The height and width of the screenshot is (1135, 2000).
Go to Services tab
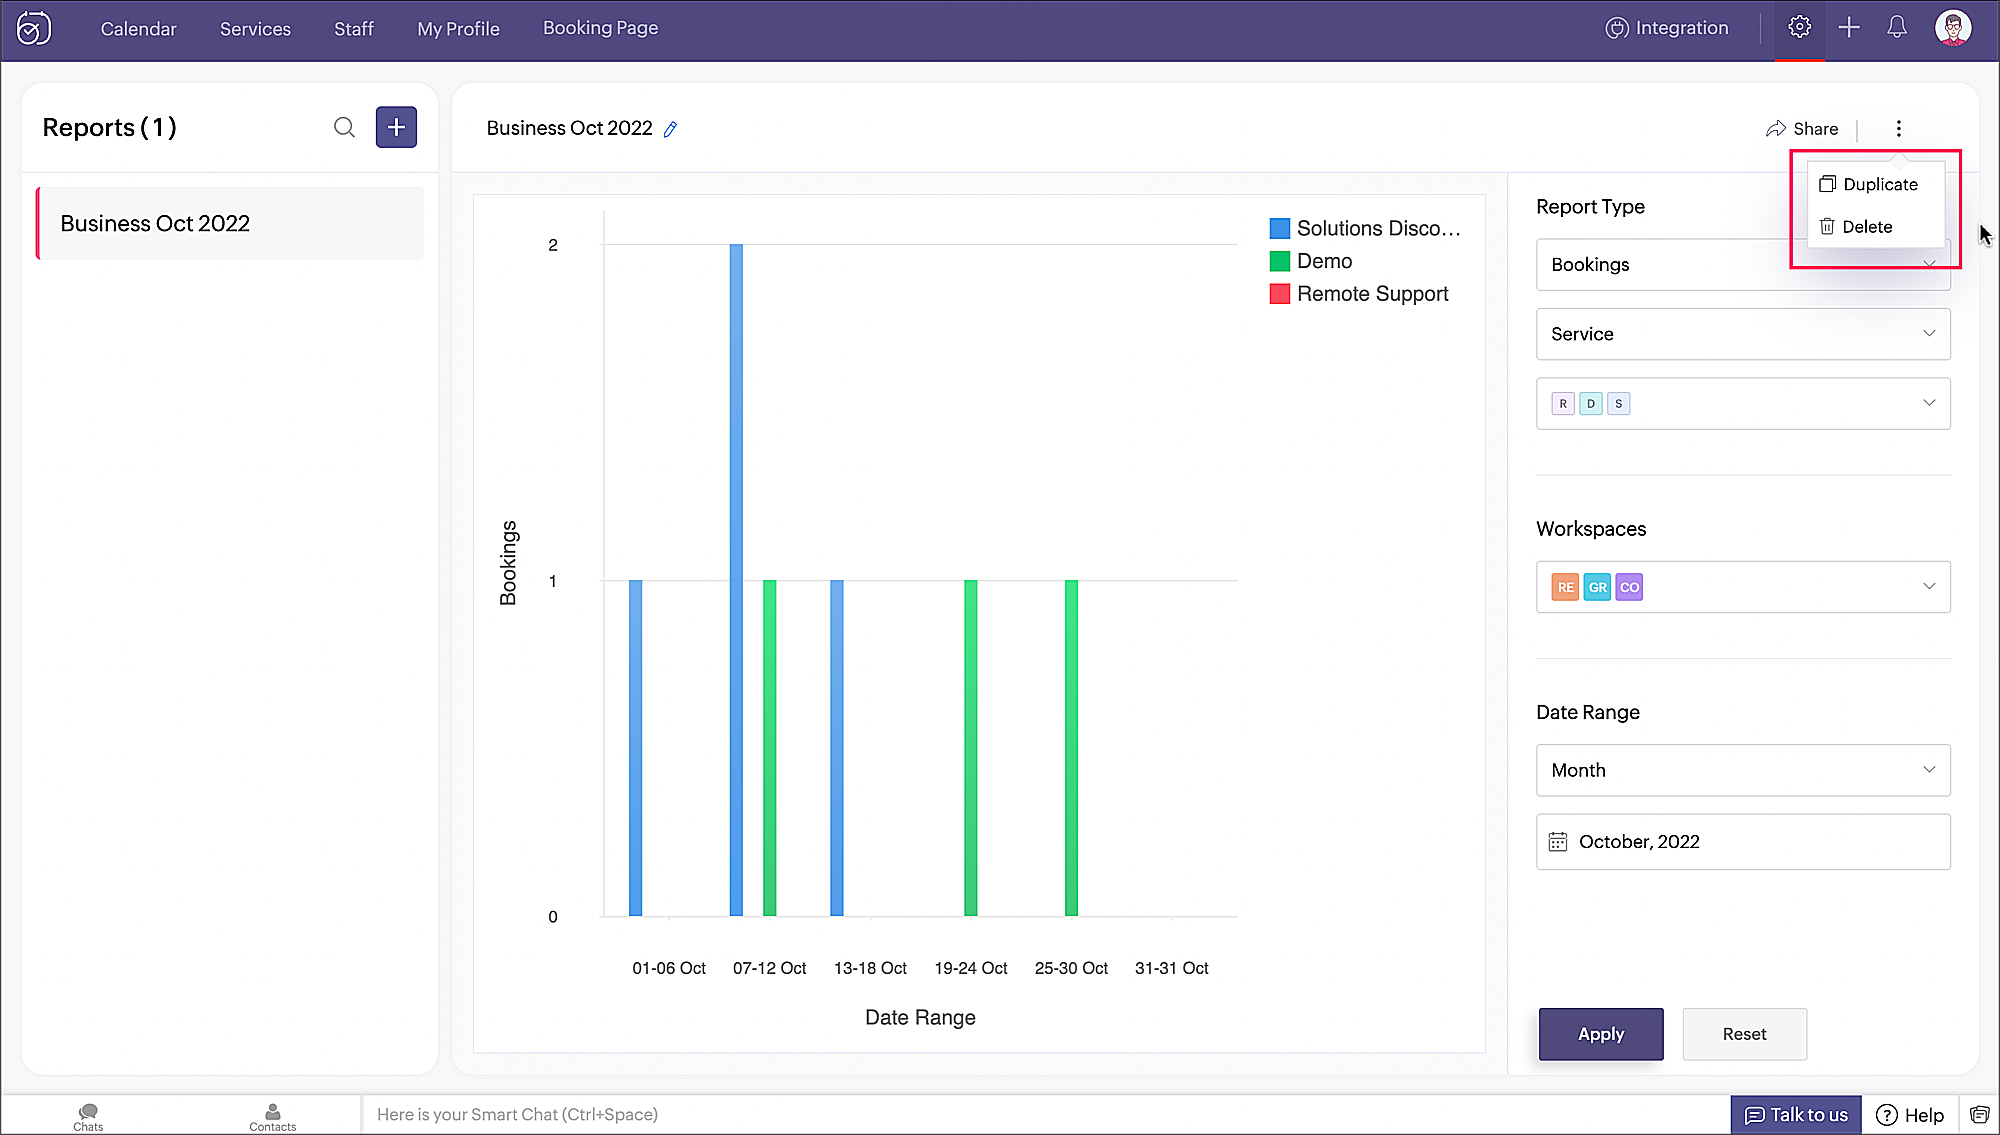tap(255, 29)
